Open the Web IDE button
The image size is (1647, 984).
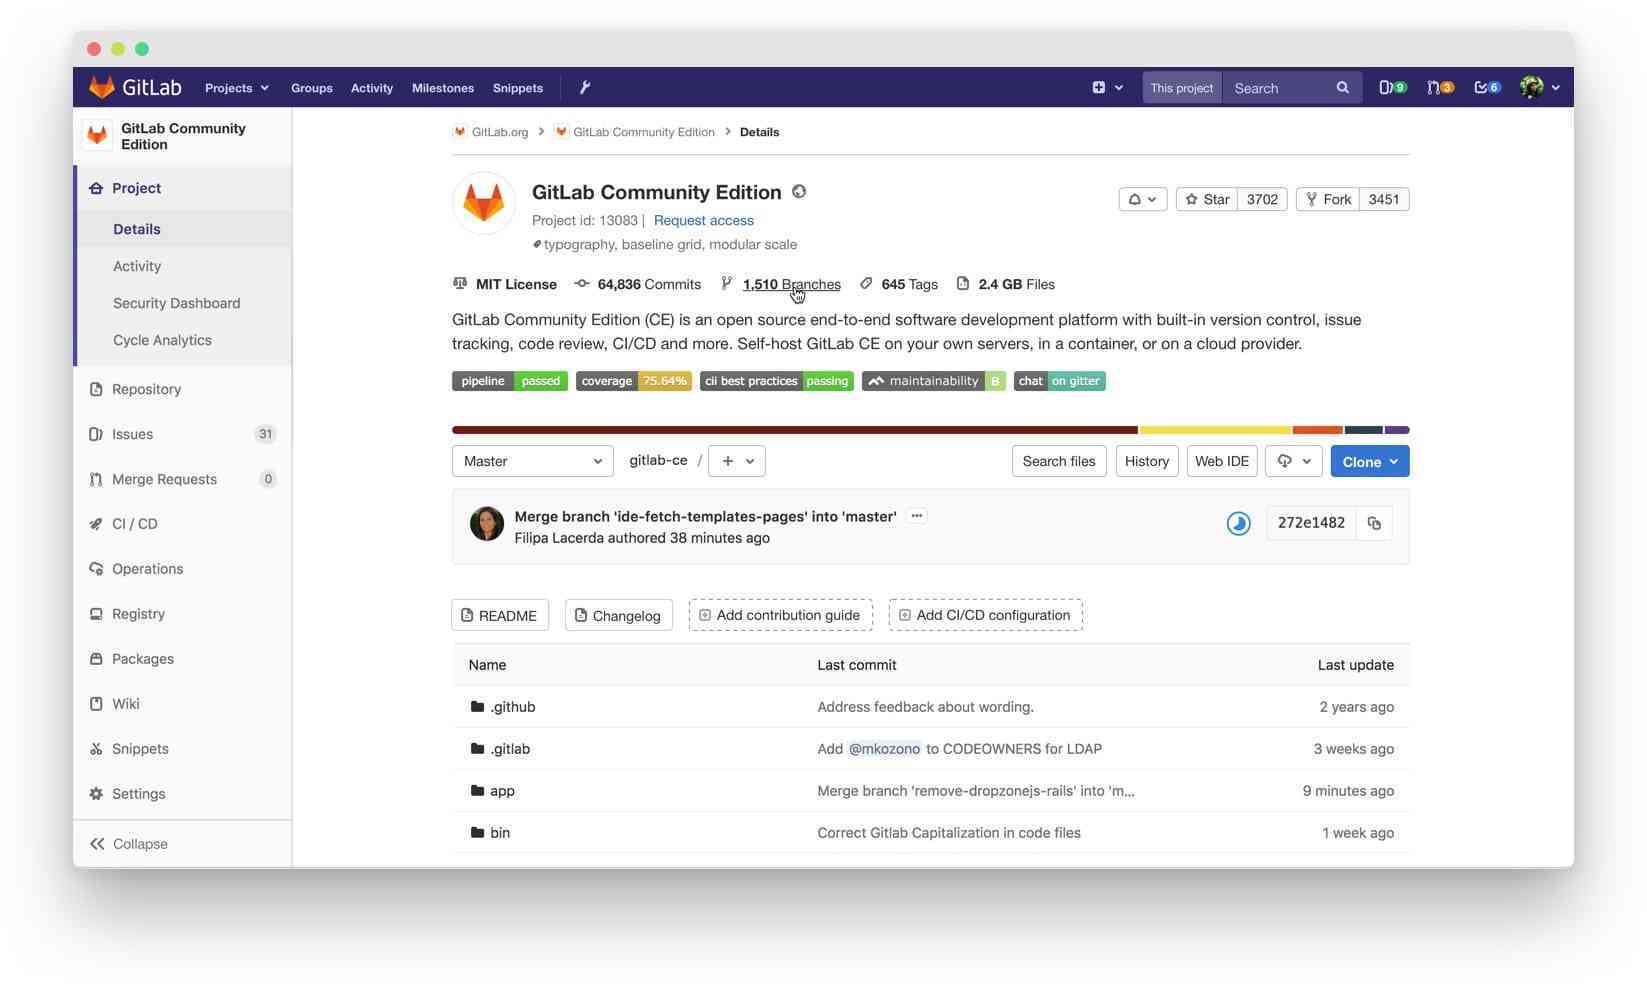point(1221,461)
